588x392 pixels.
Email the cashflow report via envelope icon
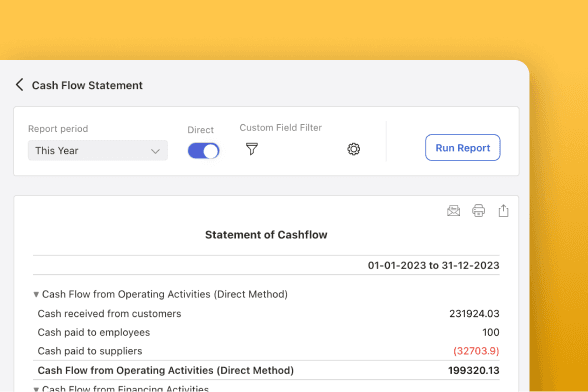453,211
